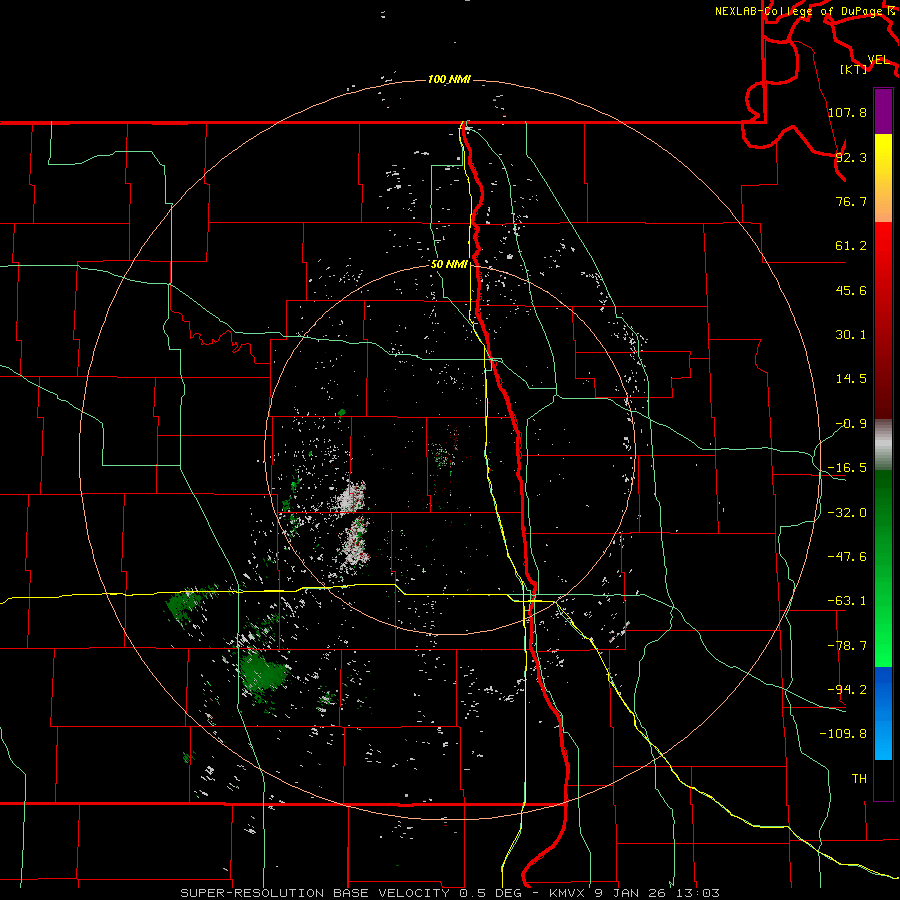
Task: Click the 50 NMI range ring label
Action: point(449,264)
